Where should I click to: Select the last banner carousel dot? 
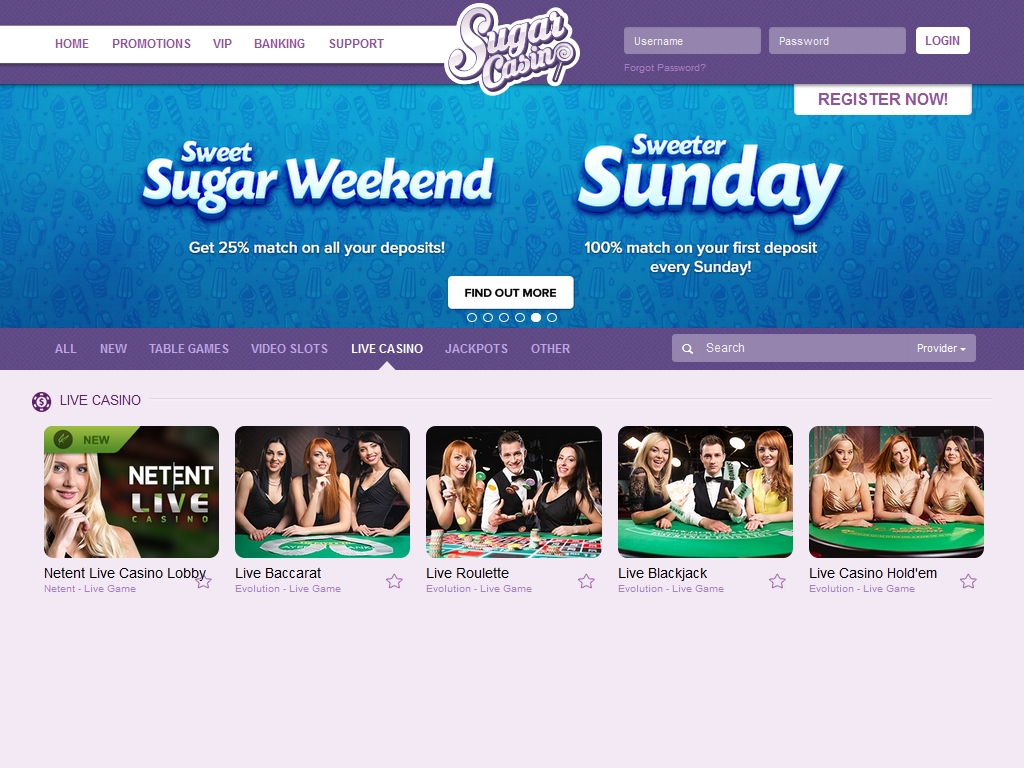(x=552, y=317)
